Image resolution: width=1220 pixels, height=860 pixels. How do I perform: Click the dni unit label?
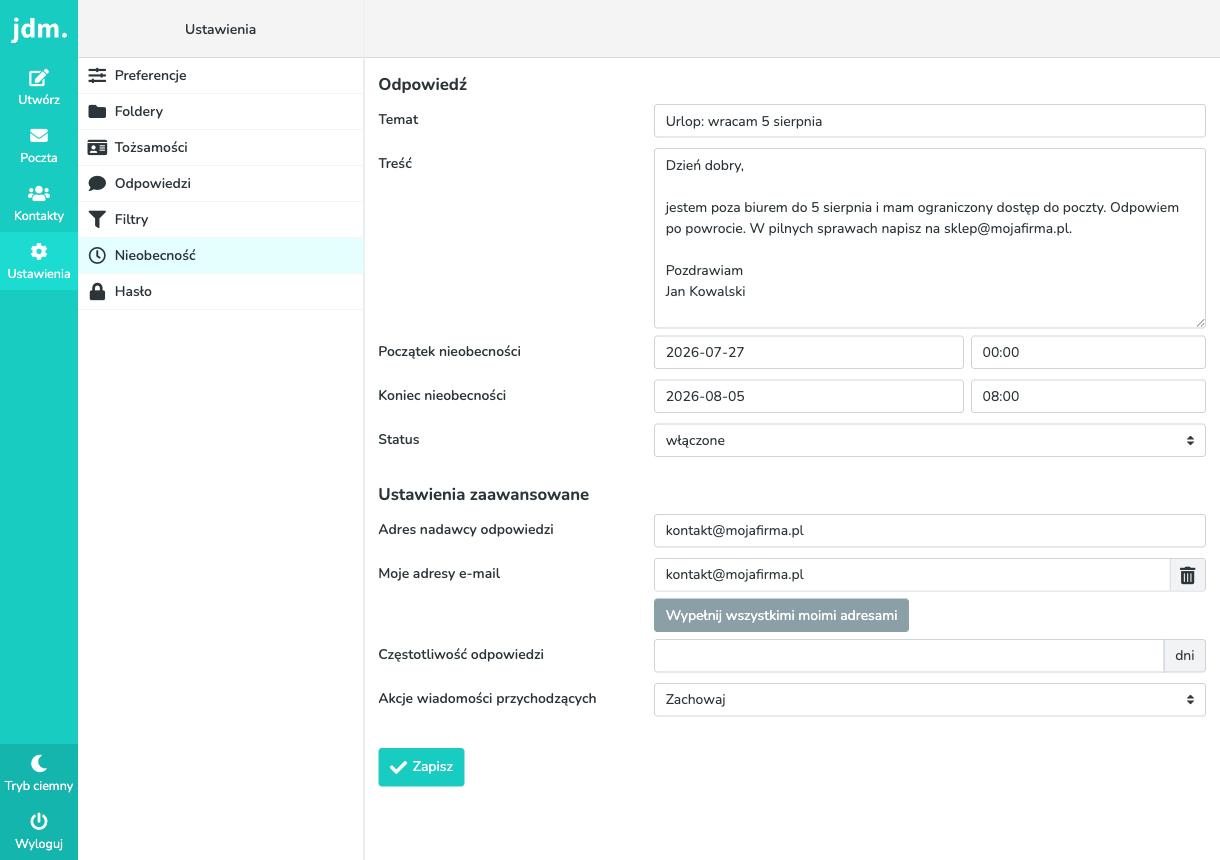1185,656
